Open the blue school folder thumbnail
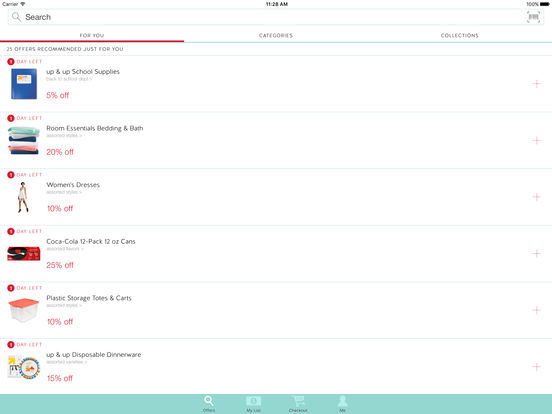 tap(24, 84)
